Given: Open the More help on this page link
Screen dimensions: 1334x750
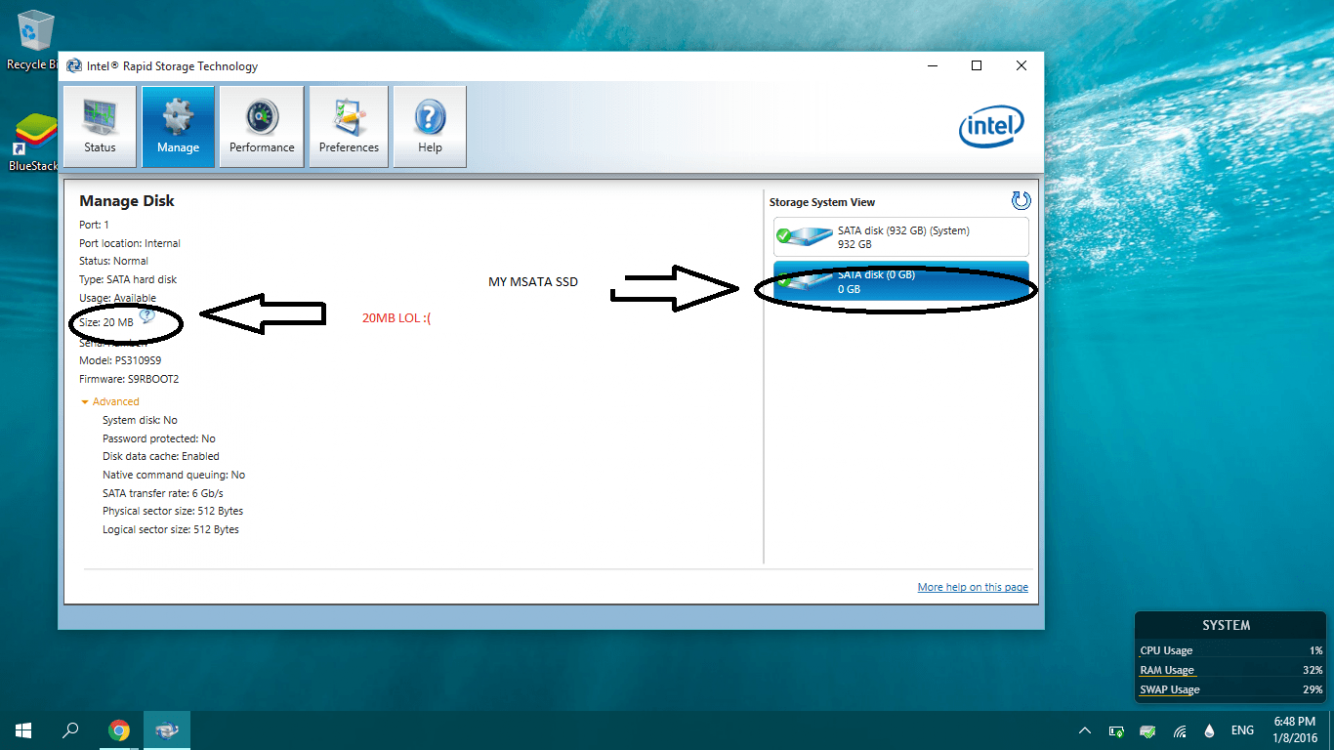Looking at the screenshot, I should pos(972,587).
